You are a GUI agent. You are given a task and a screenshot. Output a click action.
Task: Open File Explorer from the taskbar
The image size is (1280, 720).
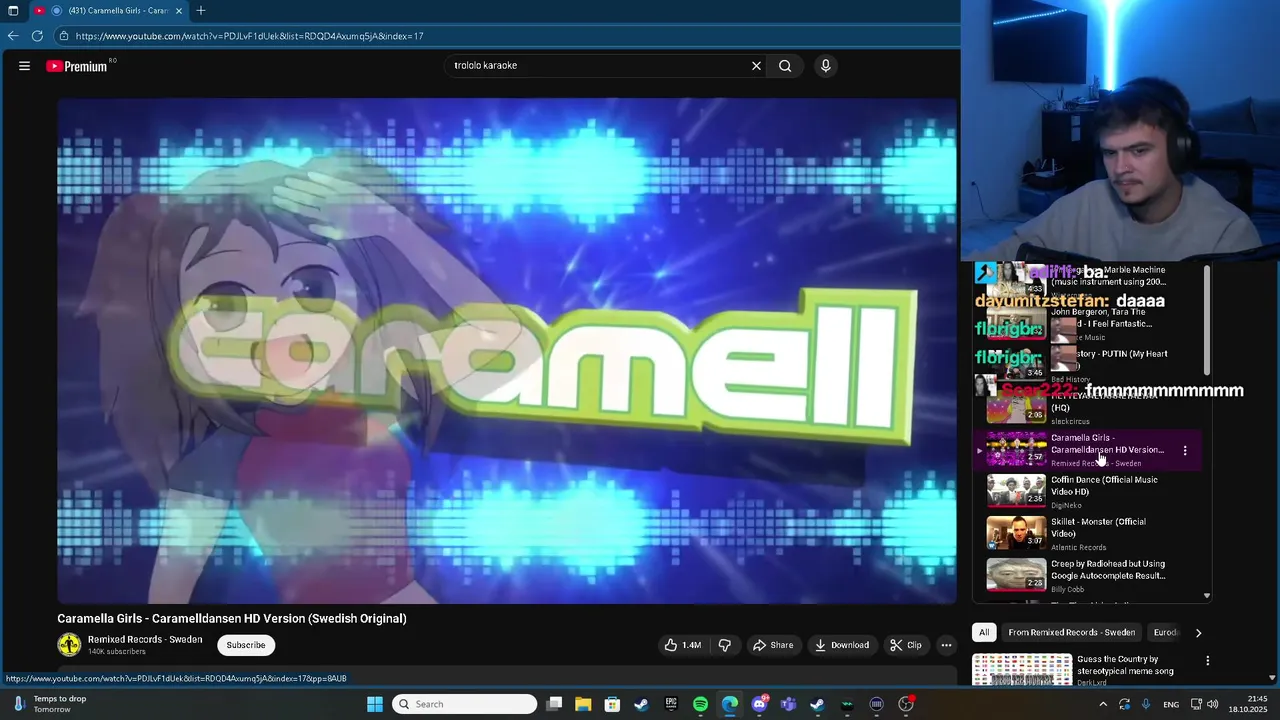tap(583, 704)
